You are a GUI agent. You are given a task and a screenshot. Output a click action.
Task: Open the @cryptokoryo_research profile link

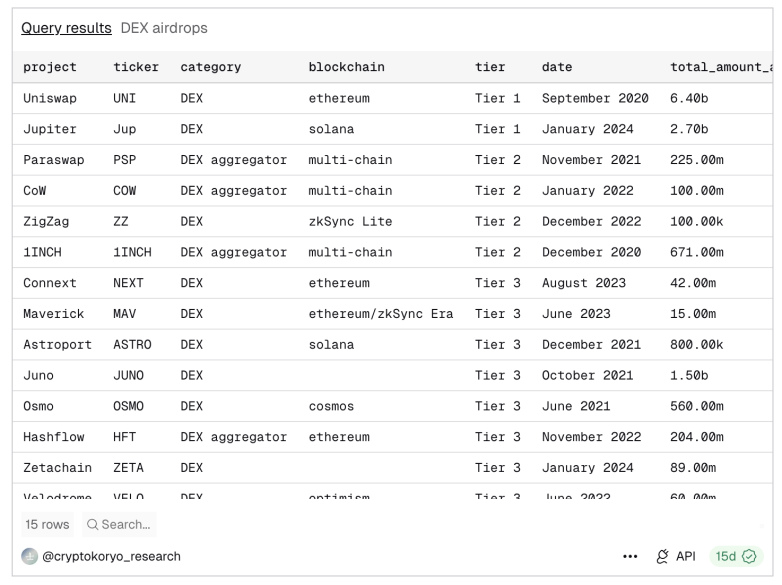click(111, 556)
